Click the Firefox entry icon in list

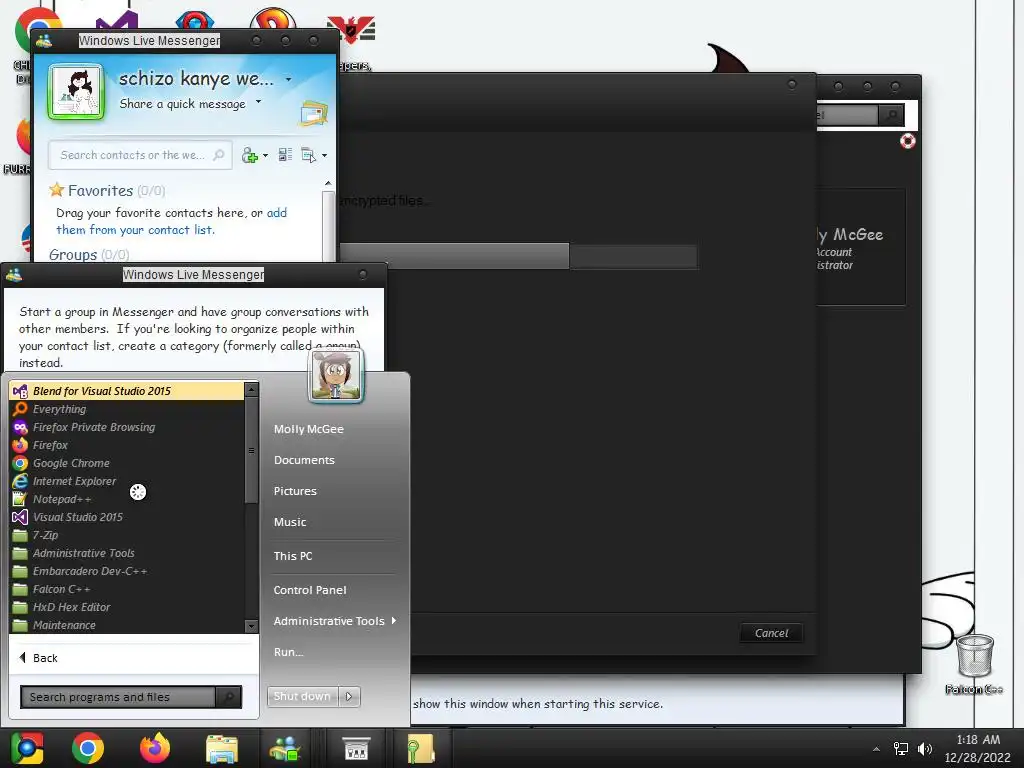[20, 445]
